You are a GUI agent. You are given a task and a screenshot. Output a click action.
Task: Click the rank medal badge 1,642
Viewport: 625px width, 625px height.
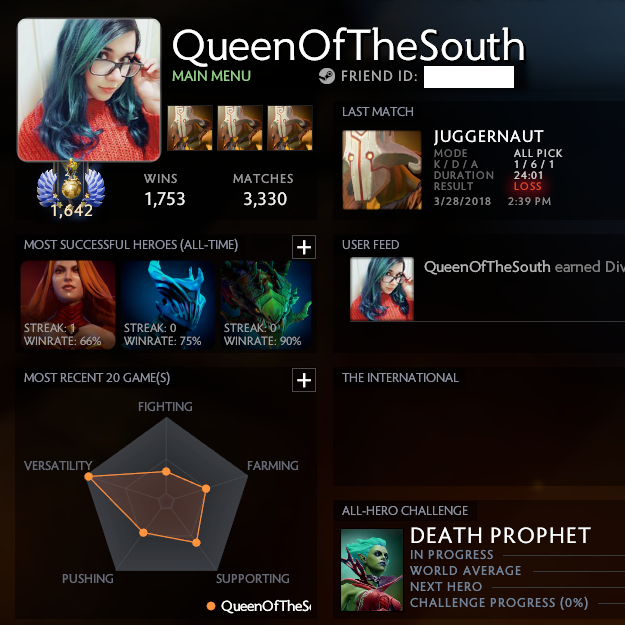coord(71,189)
